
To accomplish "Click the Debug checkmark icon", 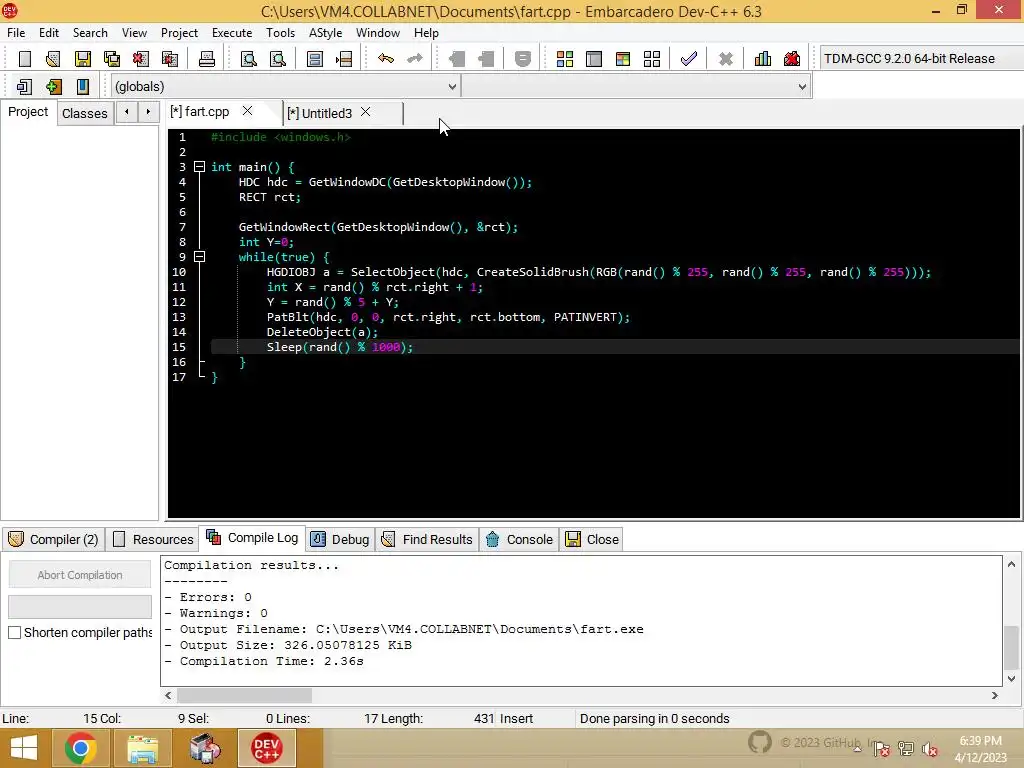I will 688,59.
